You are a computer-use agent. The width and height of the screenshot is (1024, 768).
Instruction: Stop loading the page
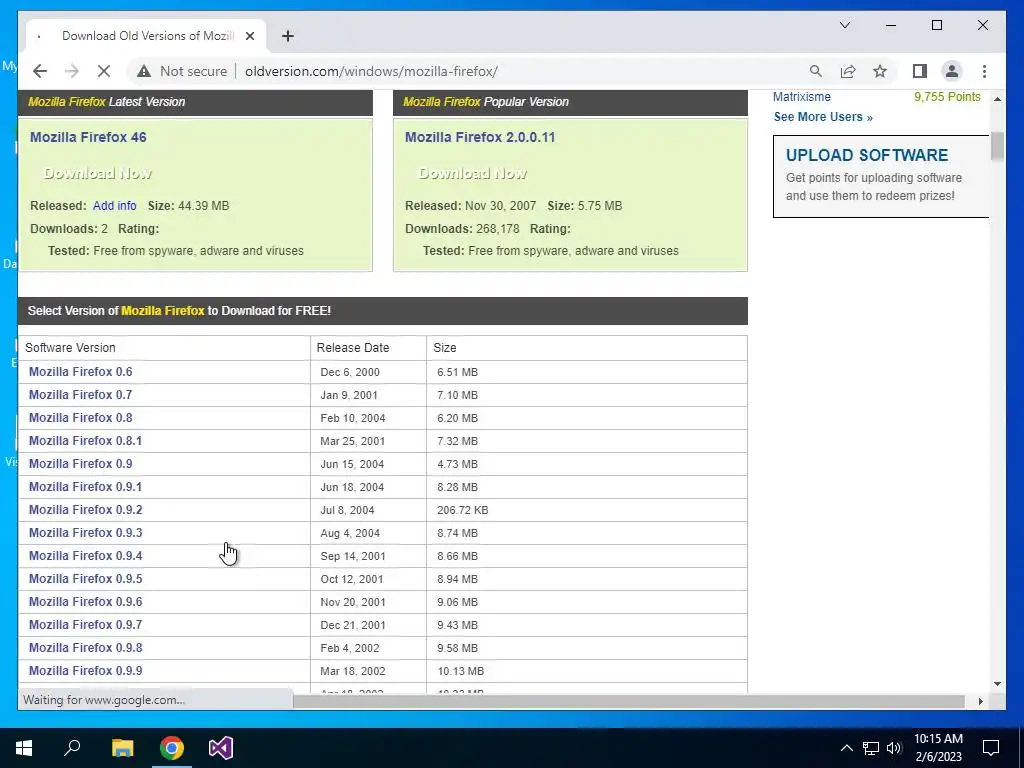[104, 71]
